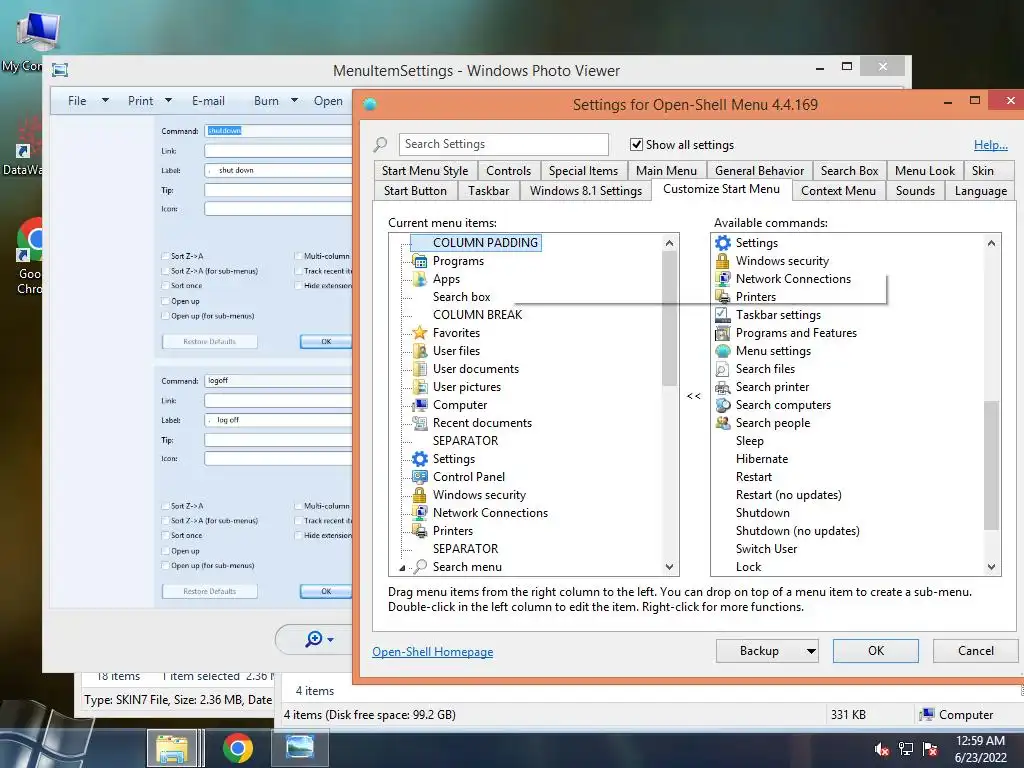The height and width of the screenshot is (768, 1024).
Task: Click the Search computers icon
Action: click(722, 405)
